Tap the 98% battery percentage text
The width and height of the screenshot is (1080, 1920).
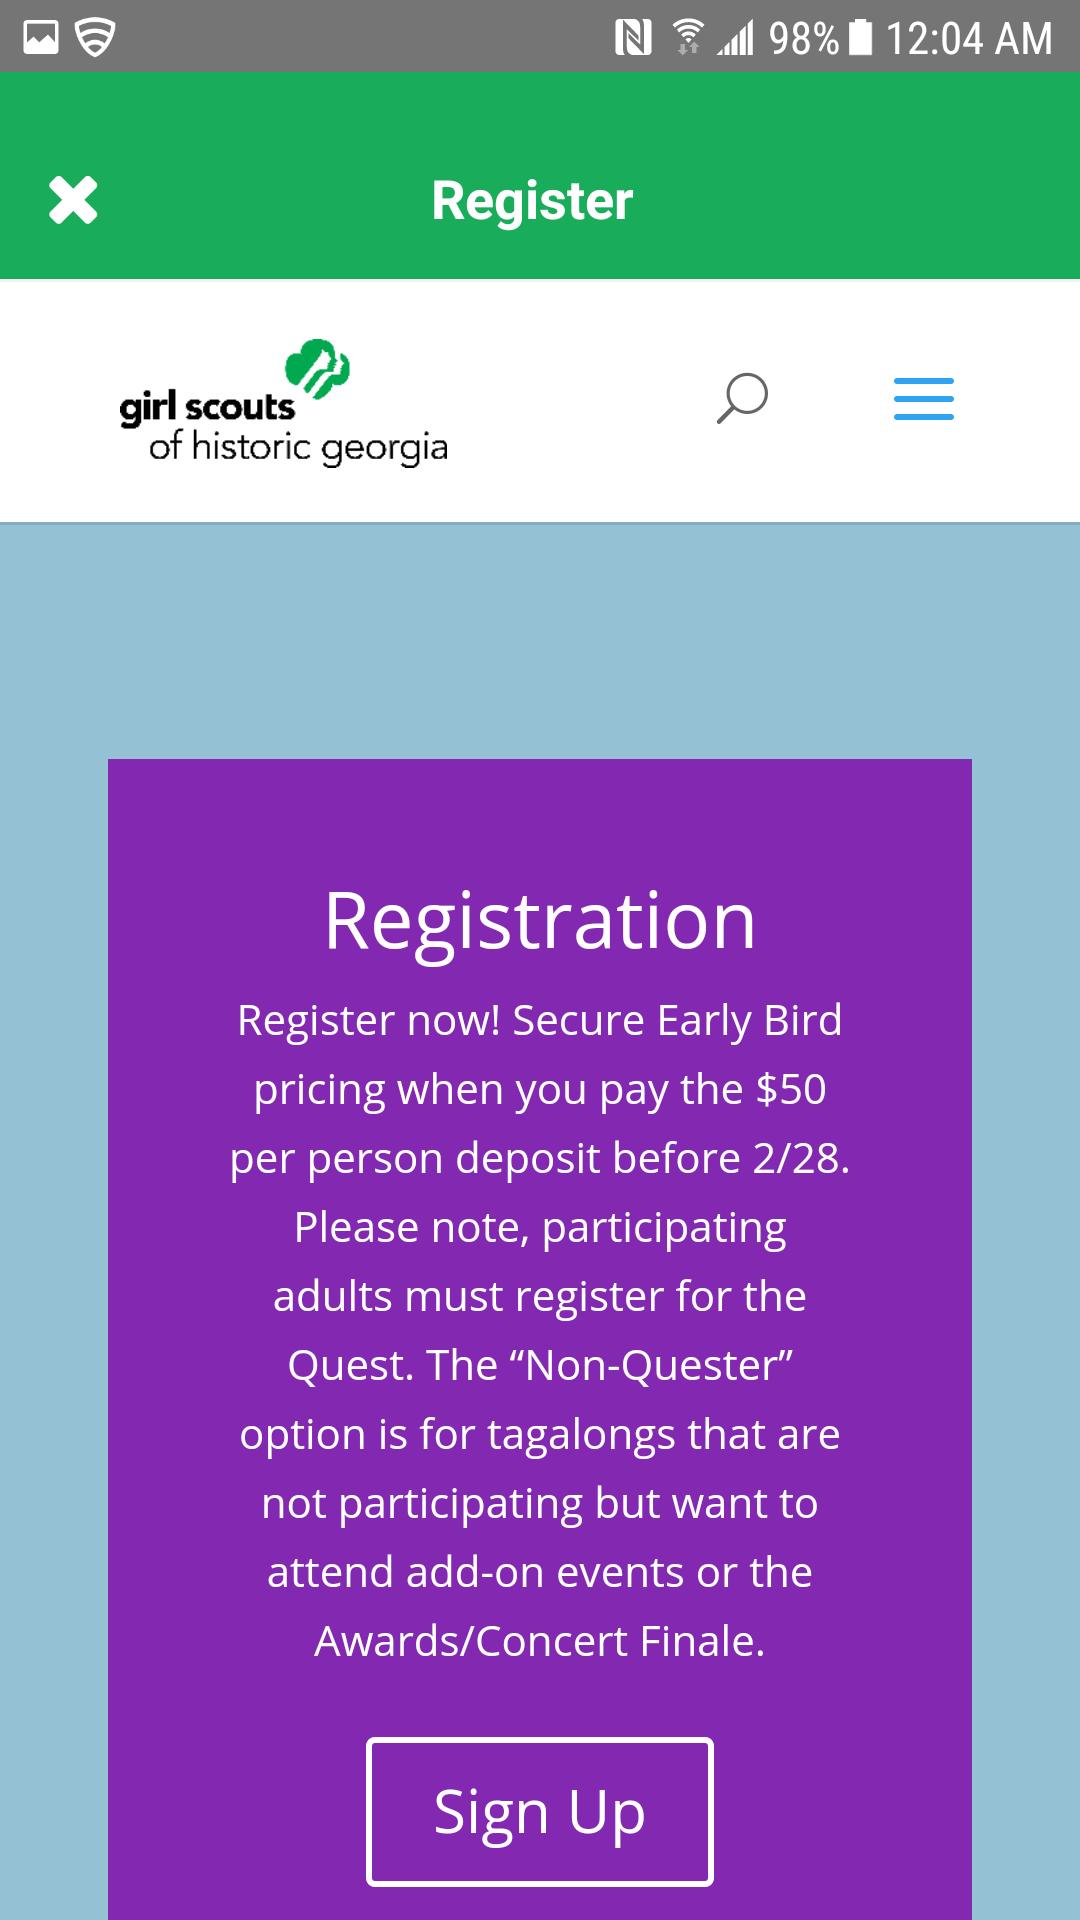tap(803, 39)
